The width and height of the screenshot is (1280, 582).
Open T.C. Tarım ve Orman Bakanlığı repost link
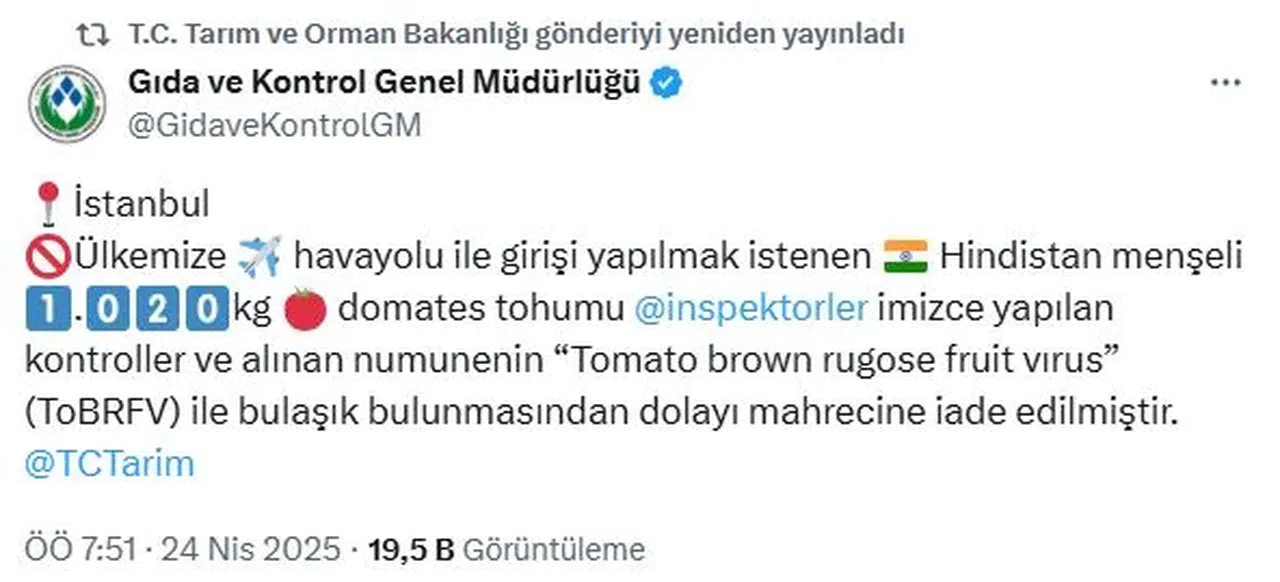pos(516,35)
